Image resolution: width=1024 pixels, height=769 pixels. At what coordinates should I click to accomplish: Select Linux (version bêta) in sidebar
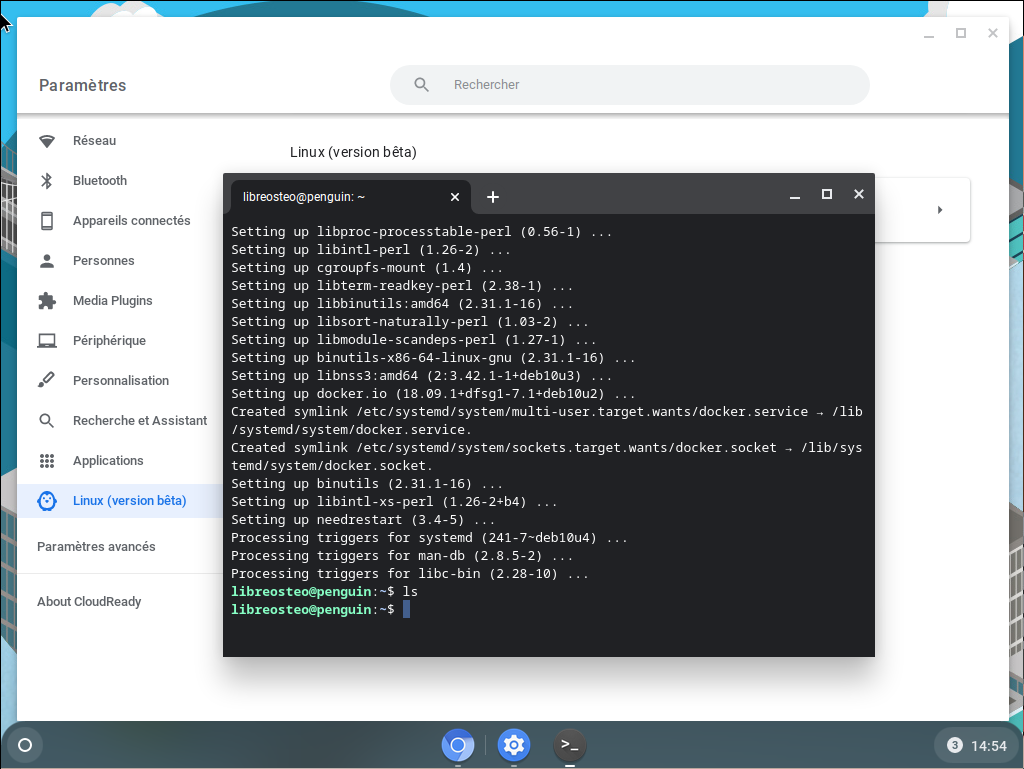(x=120, y=501)
